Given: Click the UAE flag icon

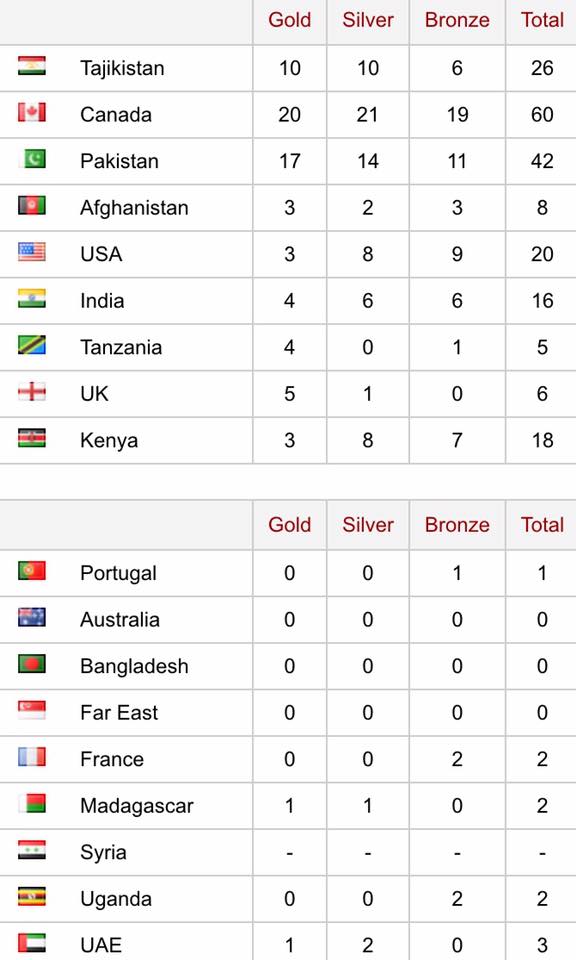Looking at the screenshot, I should 32,943.
